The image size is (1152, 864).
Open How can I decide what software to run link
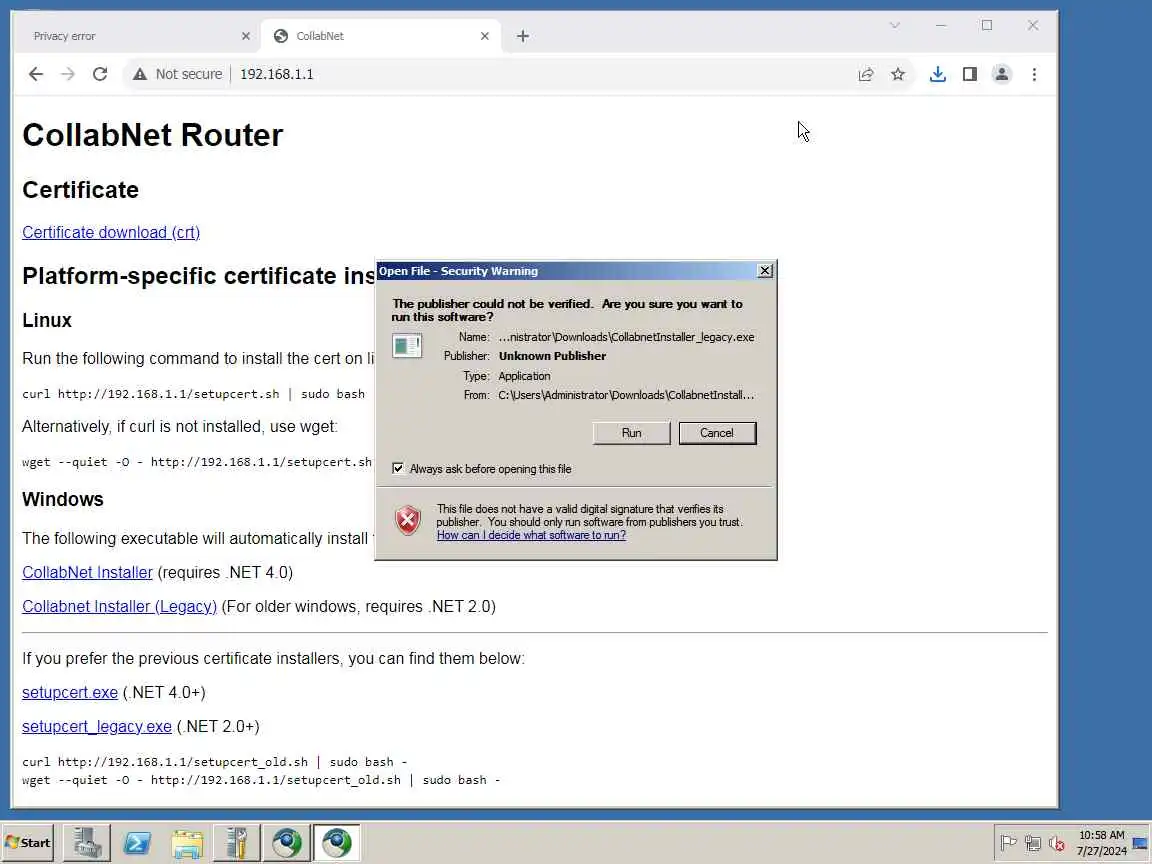tap(531, 535)
